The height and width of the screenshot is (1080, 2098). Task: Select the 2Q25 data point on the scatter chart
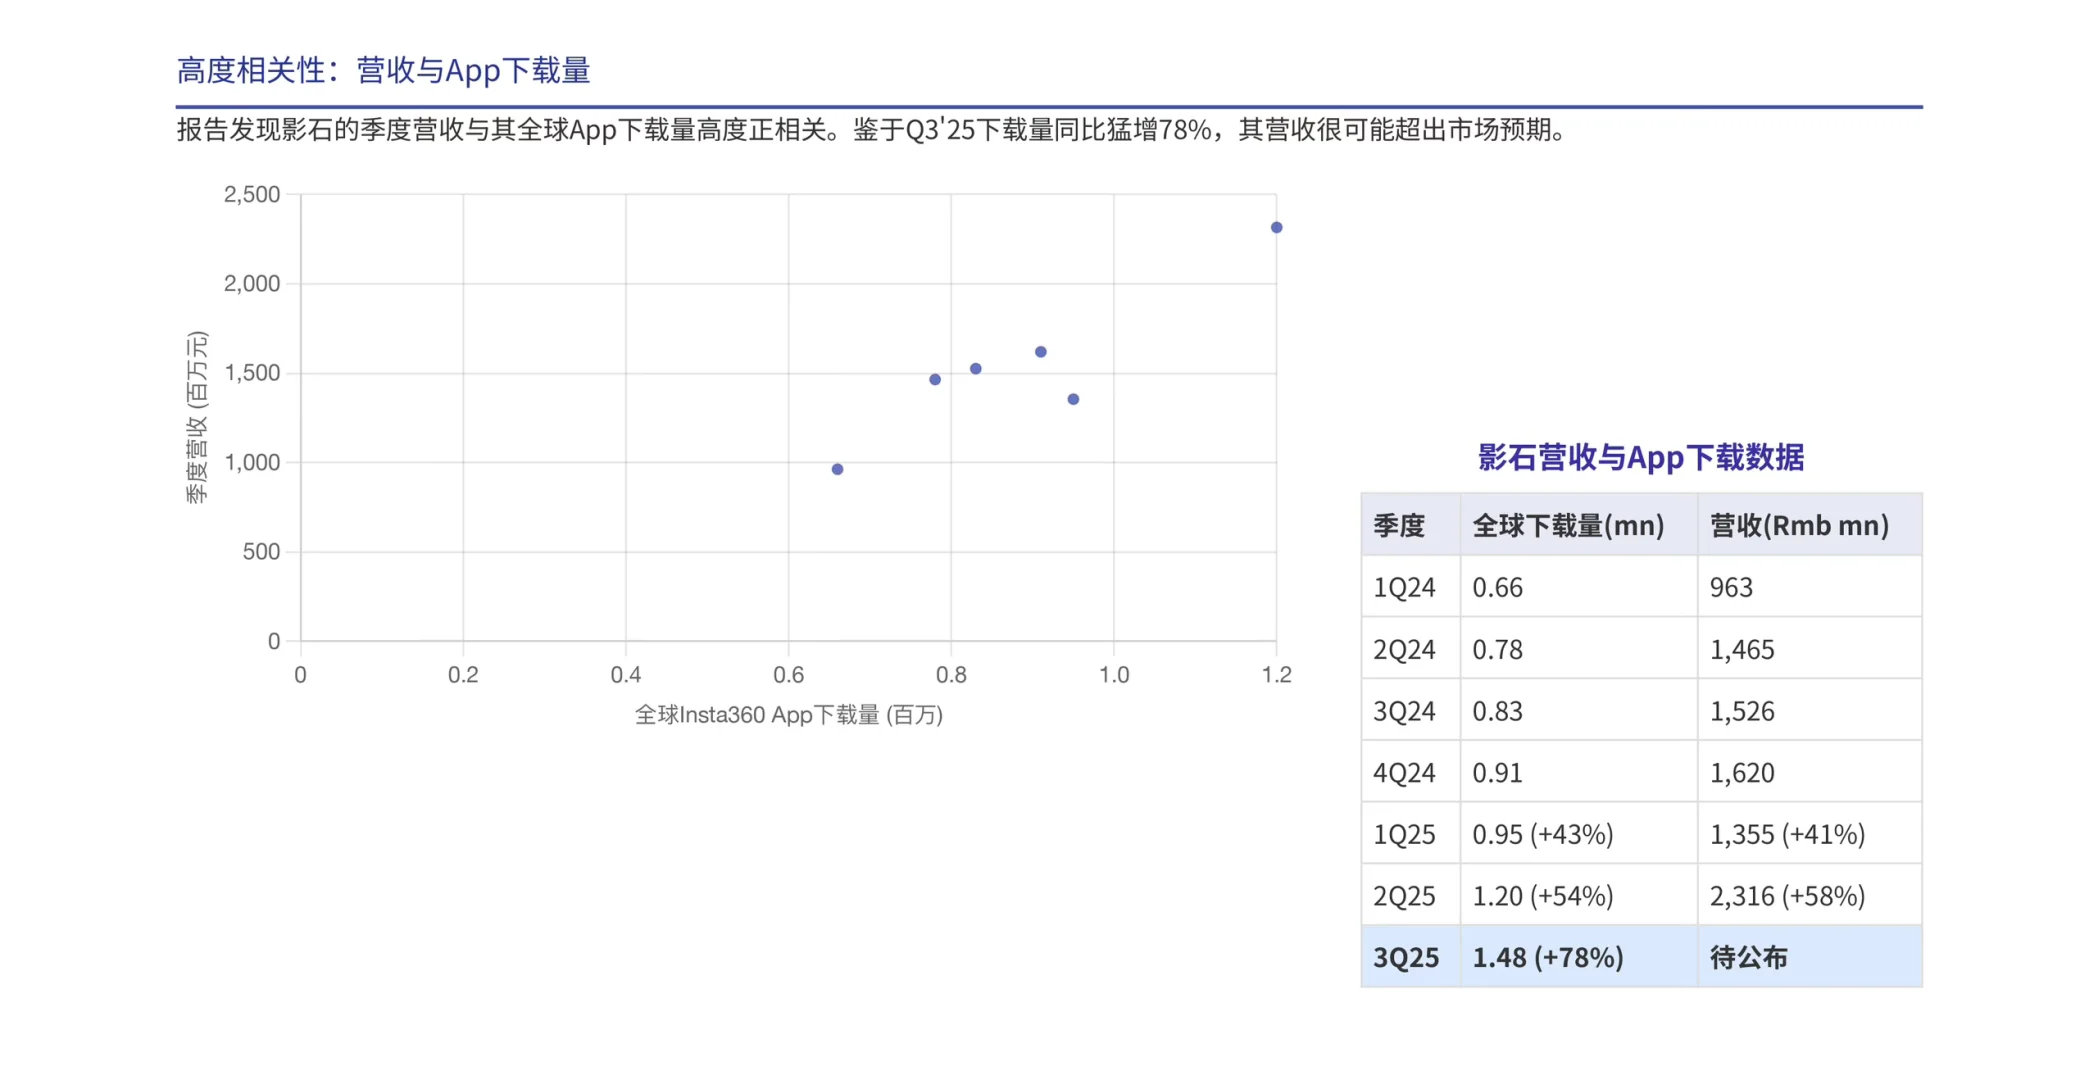click(x=1275, y=226)
